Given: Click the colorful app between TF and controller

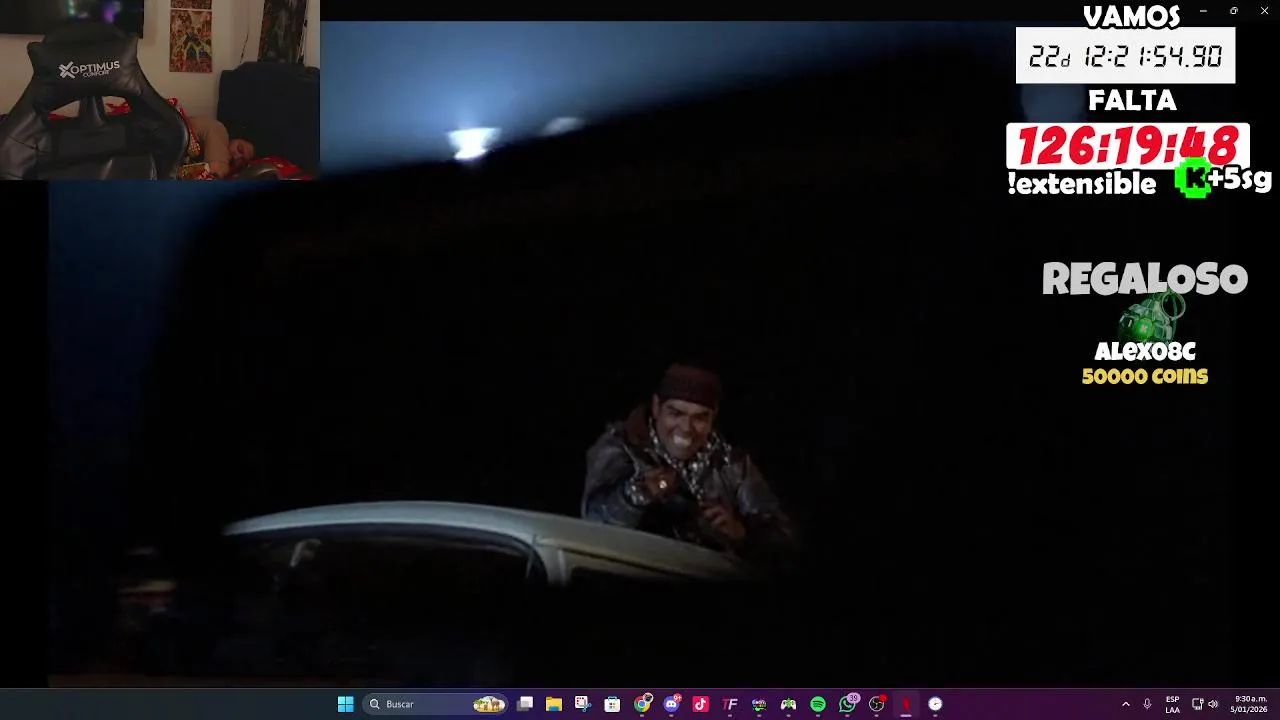Looking at the screenshot, I should coord(759,704).
